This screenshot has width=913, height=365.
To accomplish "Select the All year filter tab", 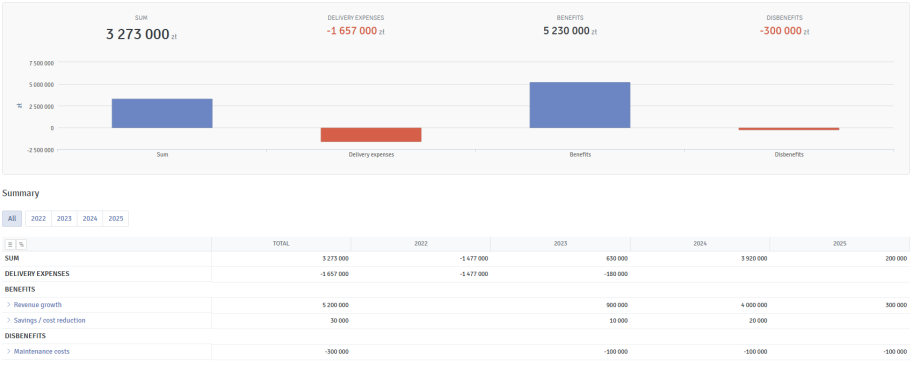I will click(12, 218).
